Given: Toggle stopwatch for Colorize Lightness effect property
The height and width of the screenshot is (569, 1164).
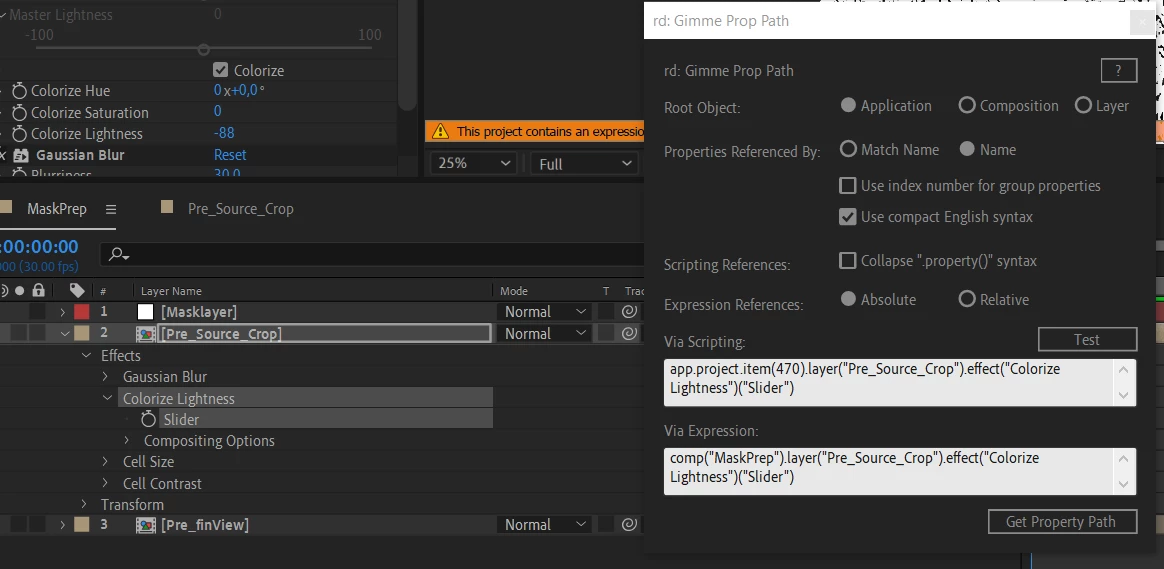Looking at the screenshot, I should (19, 134).
